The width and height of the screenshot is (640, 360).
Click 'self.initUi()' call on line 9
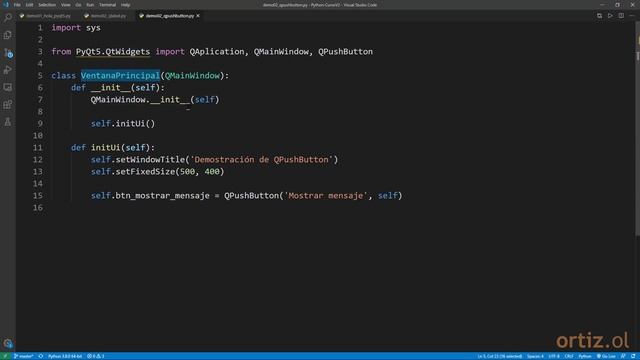point(123,124)
